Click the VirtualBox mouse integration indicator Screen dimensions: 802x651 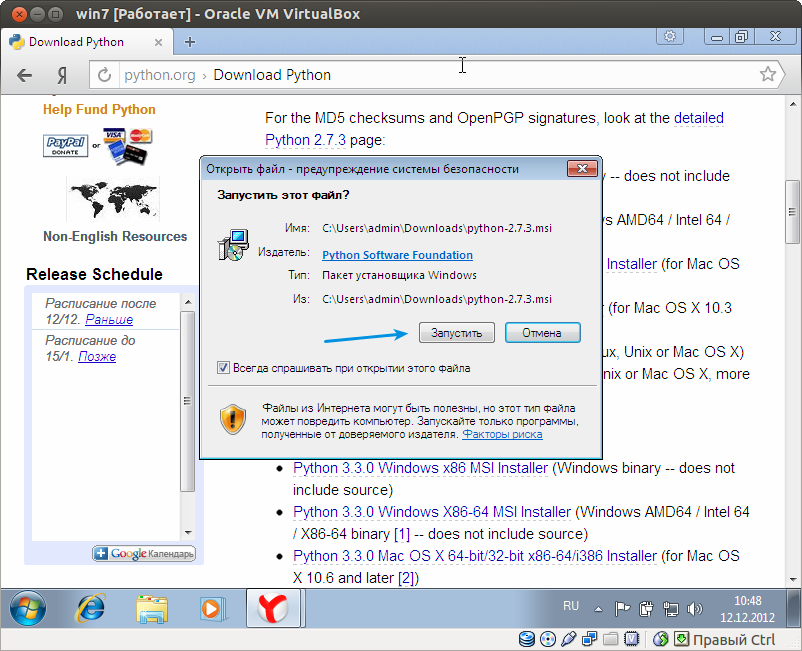point(661,639)
